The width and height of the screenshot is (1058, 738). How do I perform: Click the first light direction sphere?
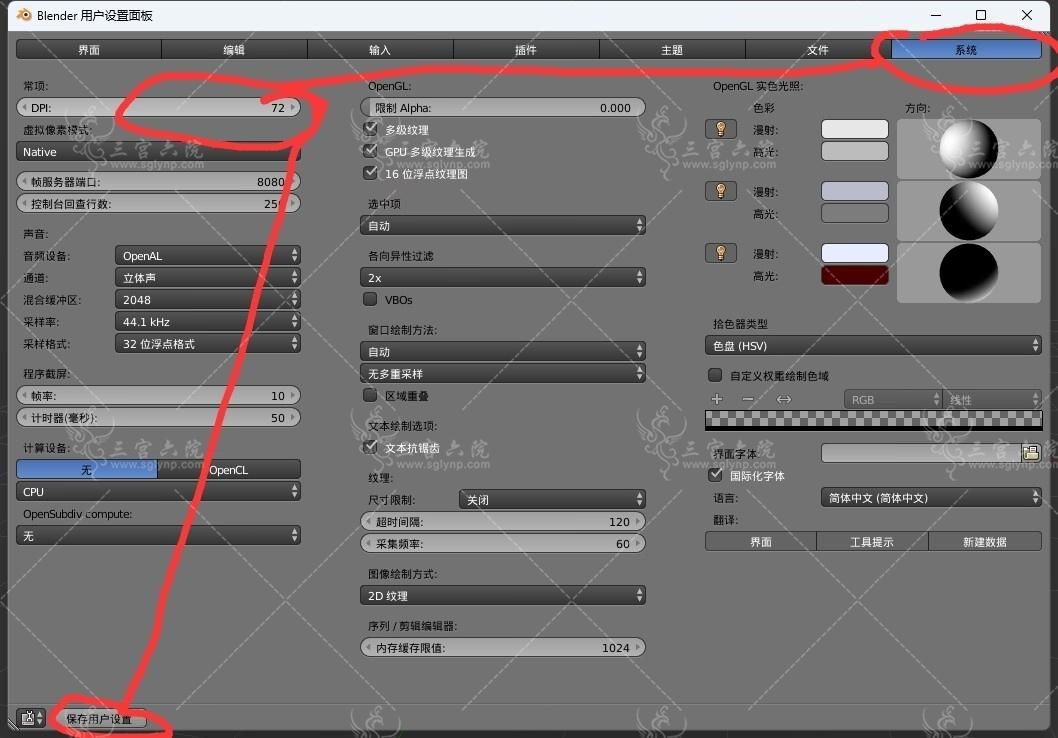click(969, 149)
